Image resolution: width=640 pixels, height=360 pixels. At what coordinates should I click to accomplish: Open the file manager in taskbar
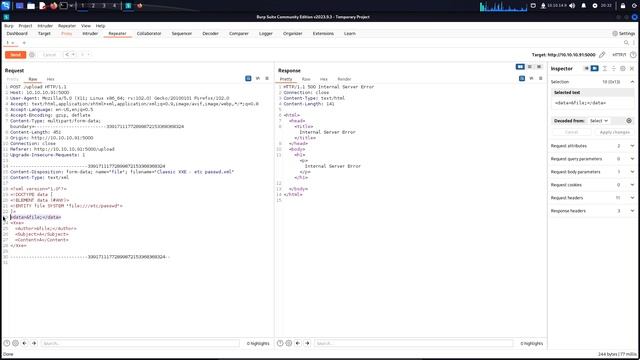31,6
